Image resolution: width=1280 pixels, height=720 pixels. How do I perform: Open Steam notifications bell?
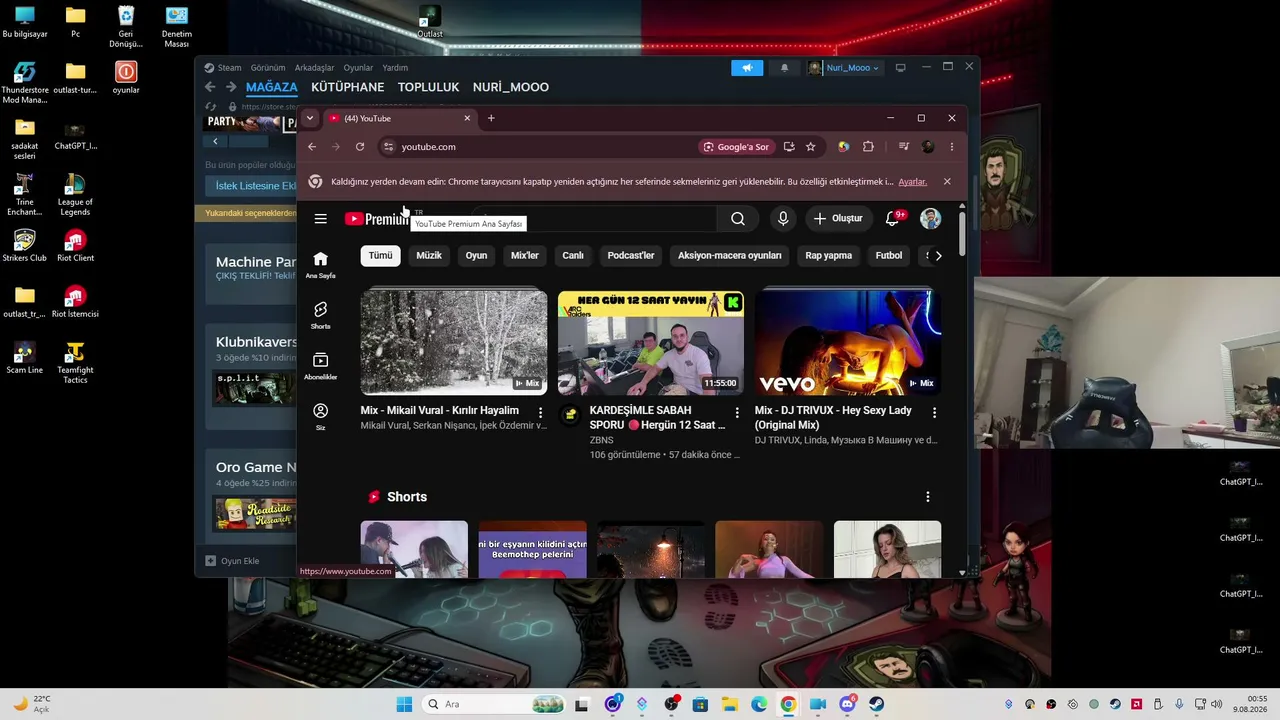pos(784,68)
